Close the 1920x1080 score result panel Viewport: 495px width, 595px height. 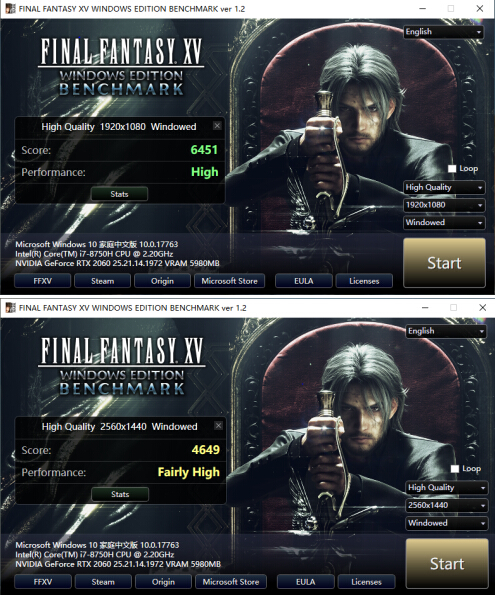(x=217, y=126)
